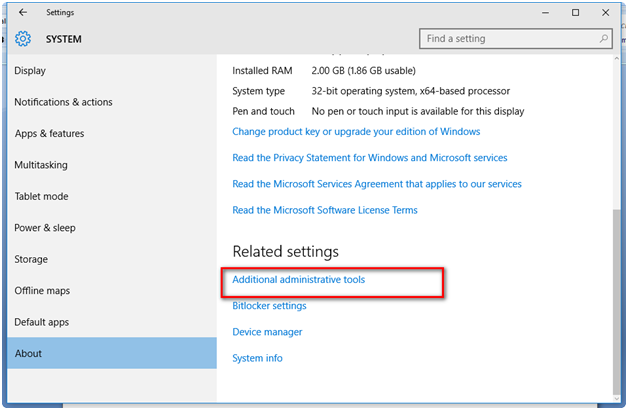Go to Storage settings
This screenshot has height=410, width=628.
point(31,259)
